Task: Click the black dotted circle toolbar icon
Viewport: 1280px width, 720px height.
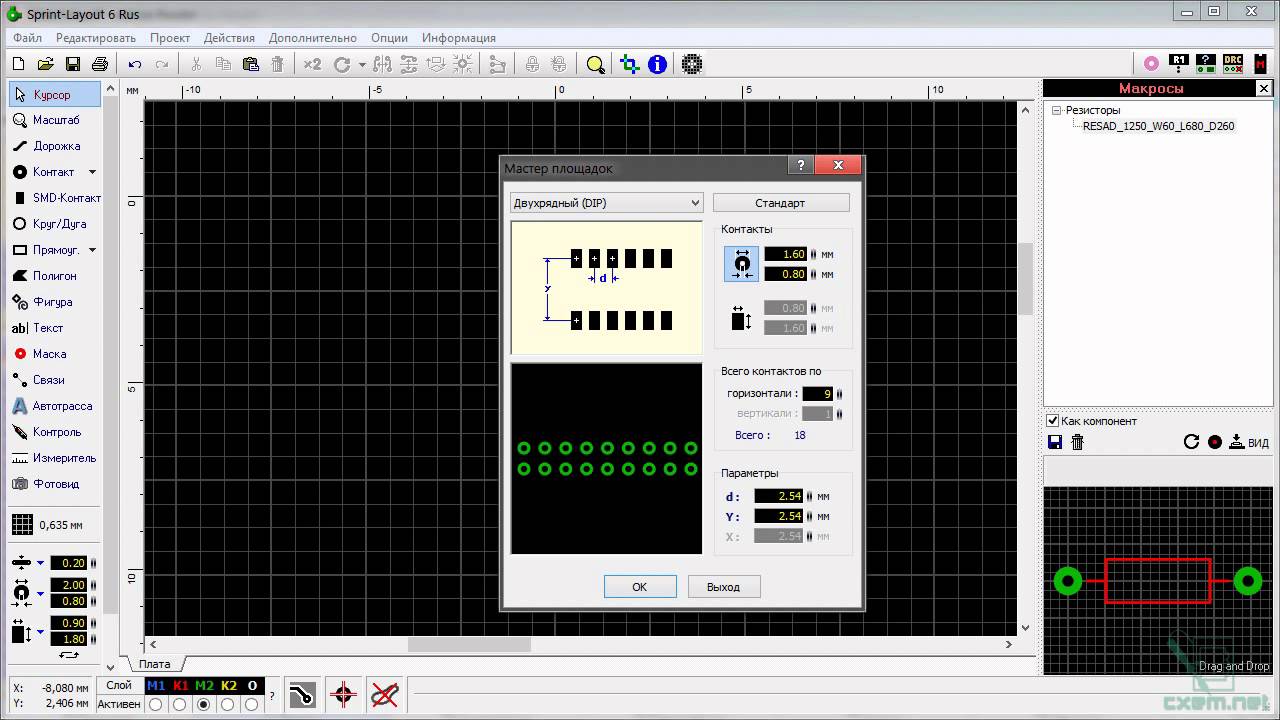Action: point(691,64)
